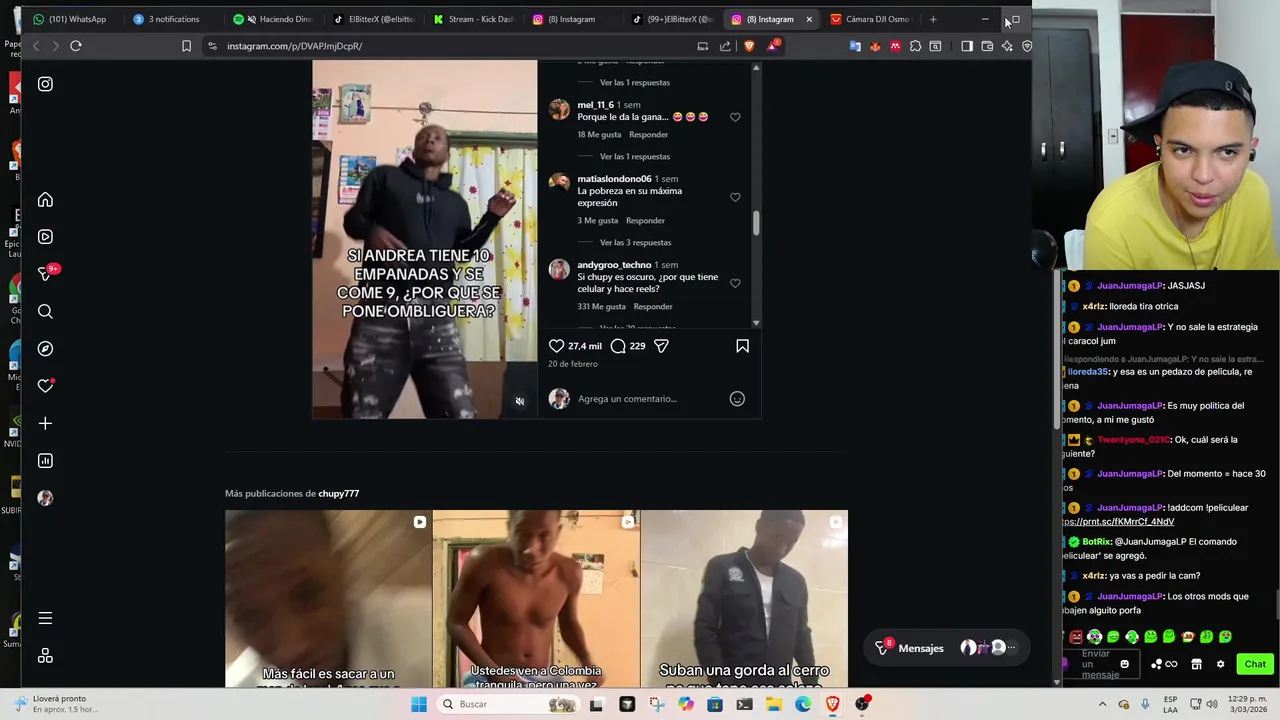1280x720 pixels.
Task: Bookmark this page in address bar
Action: click(x=186, y=46)
